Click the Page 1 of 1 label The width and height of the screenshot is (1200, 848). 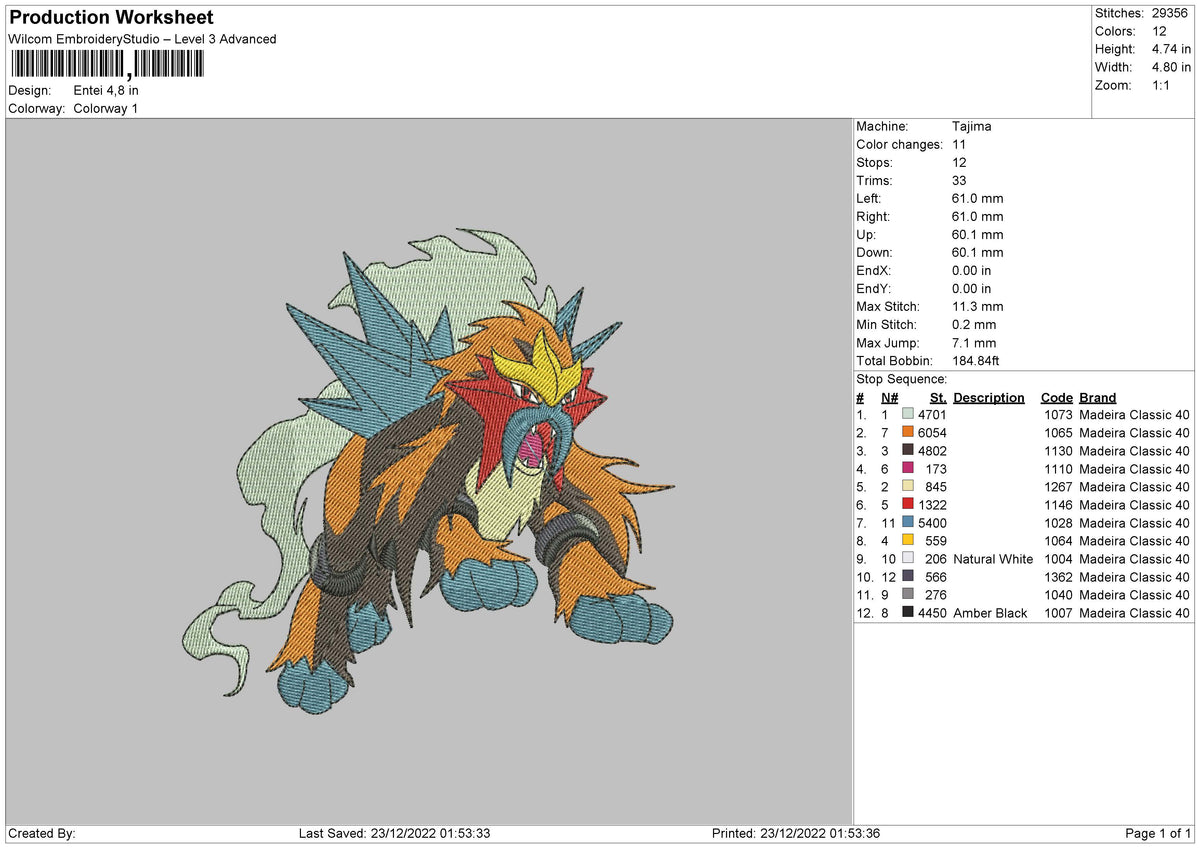click(x=1158, y=833)
